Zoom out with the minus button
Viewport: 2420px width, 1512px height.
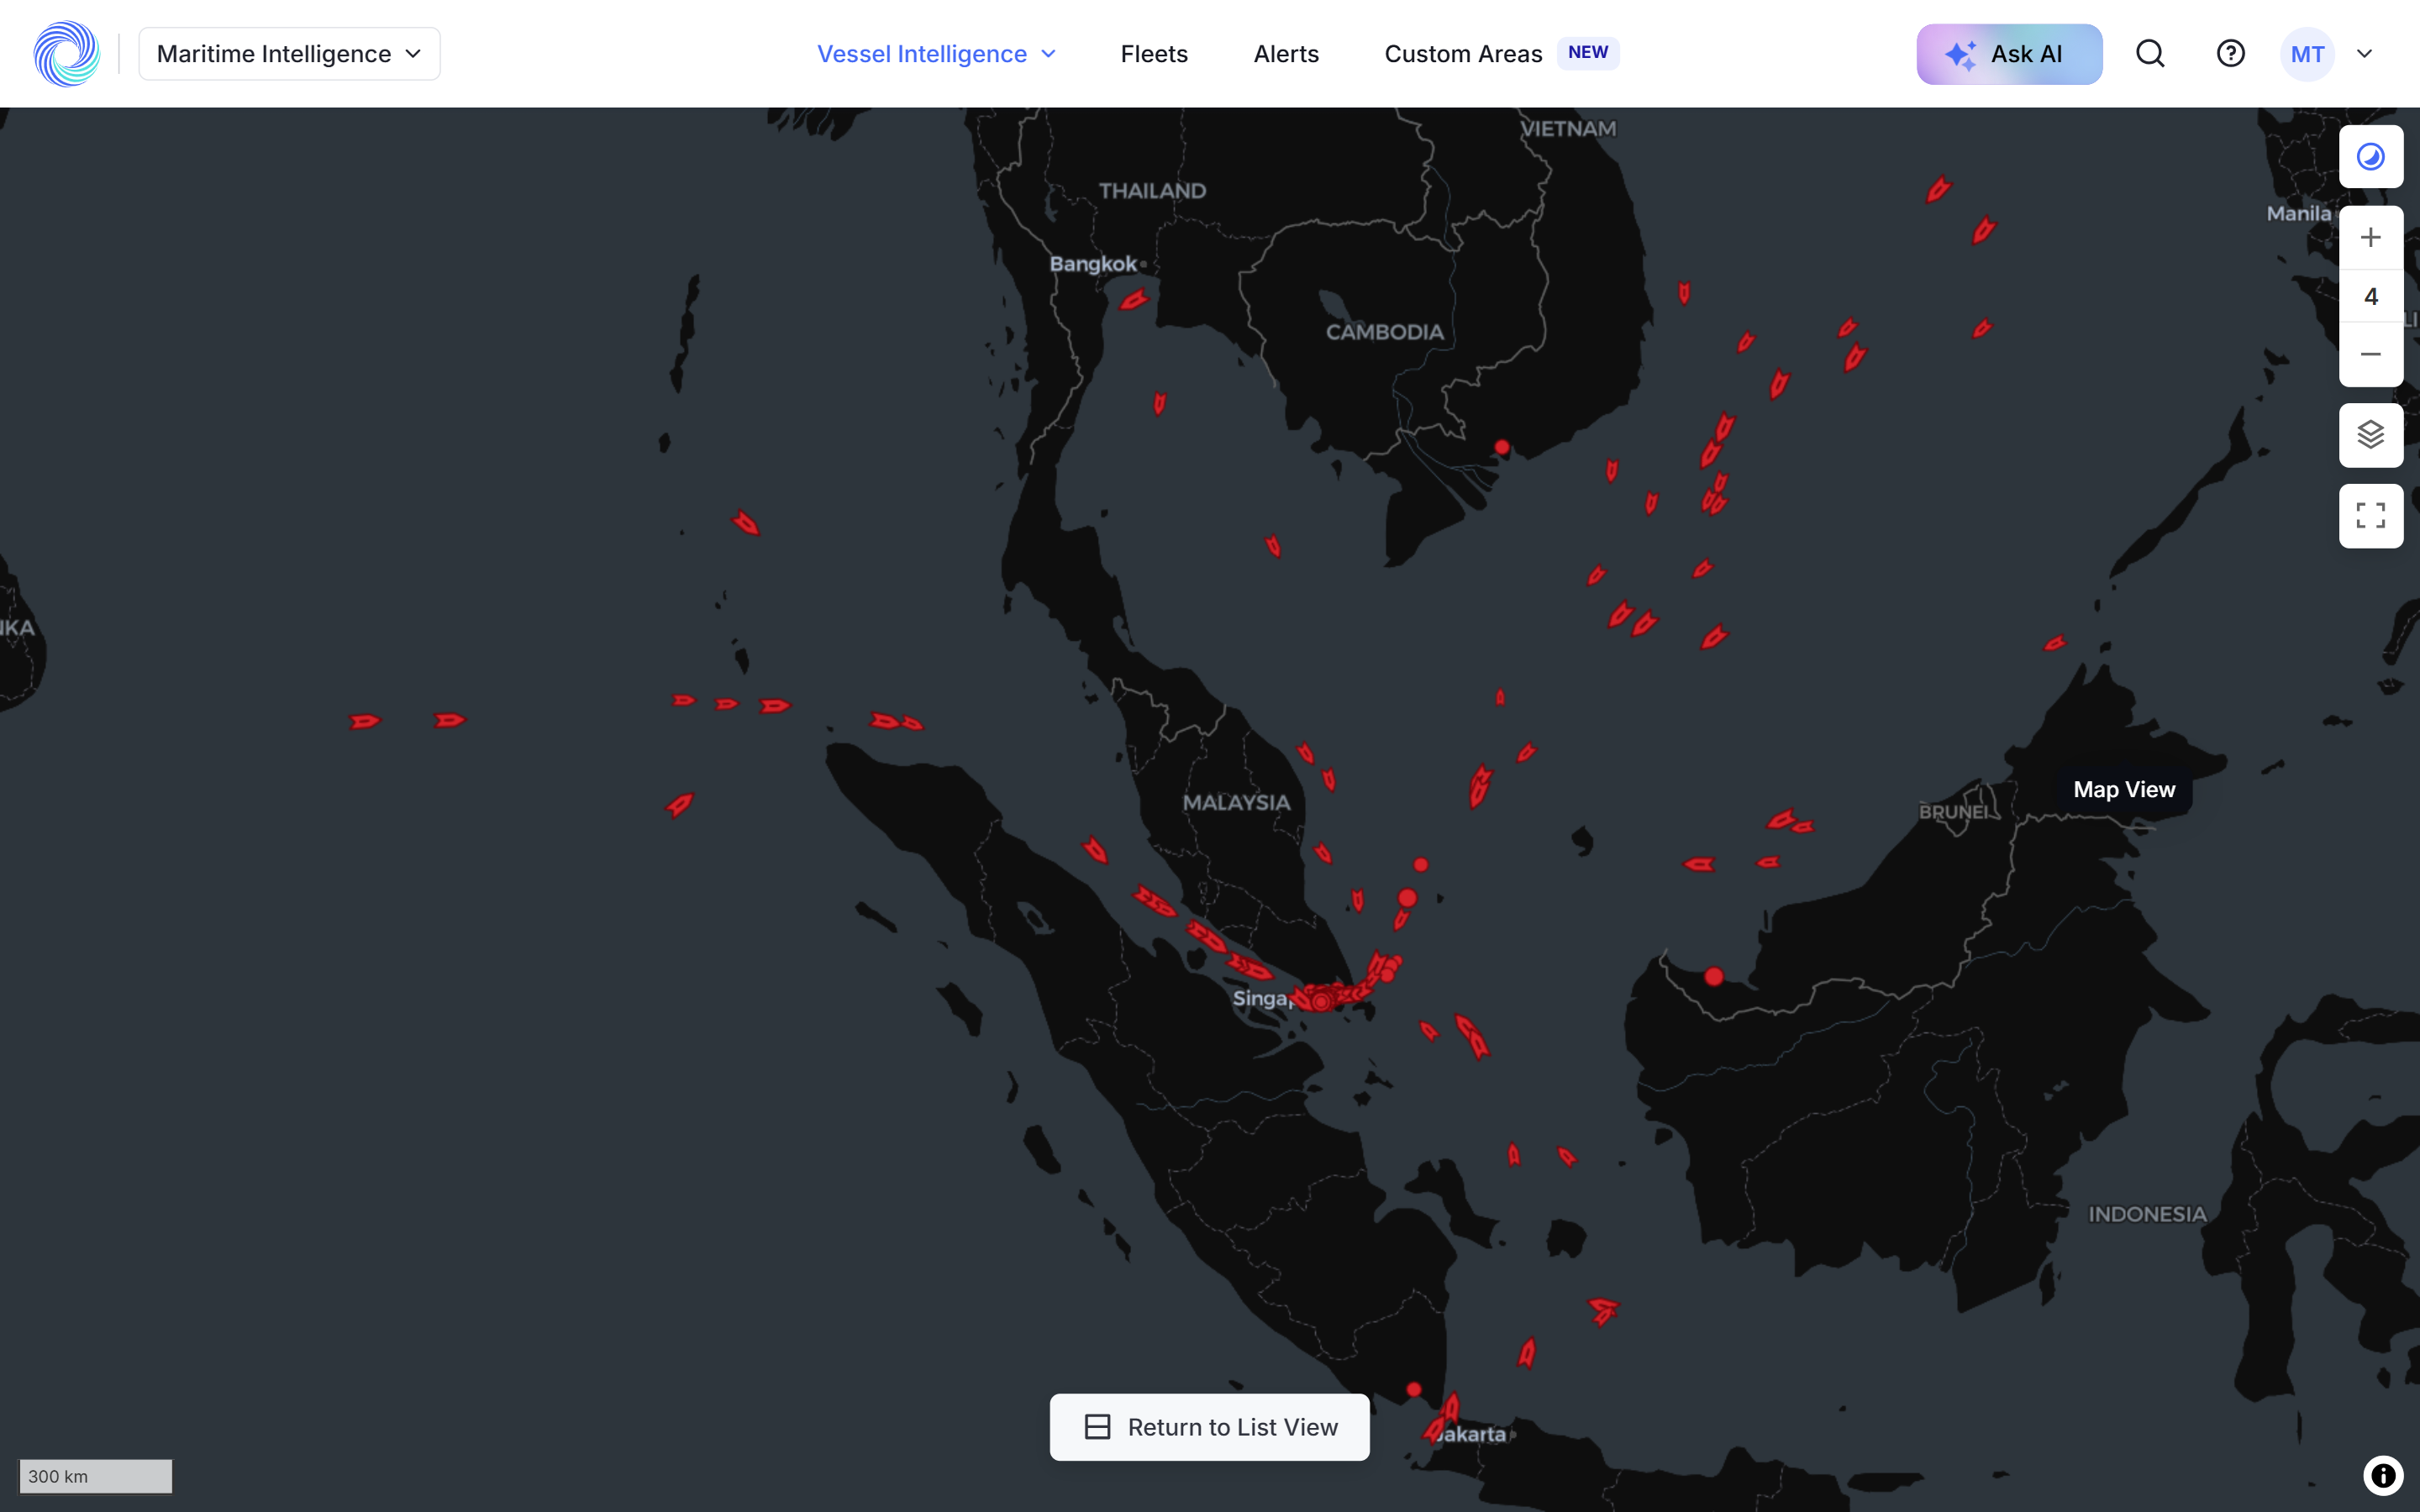click(x=2370, y=355)
